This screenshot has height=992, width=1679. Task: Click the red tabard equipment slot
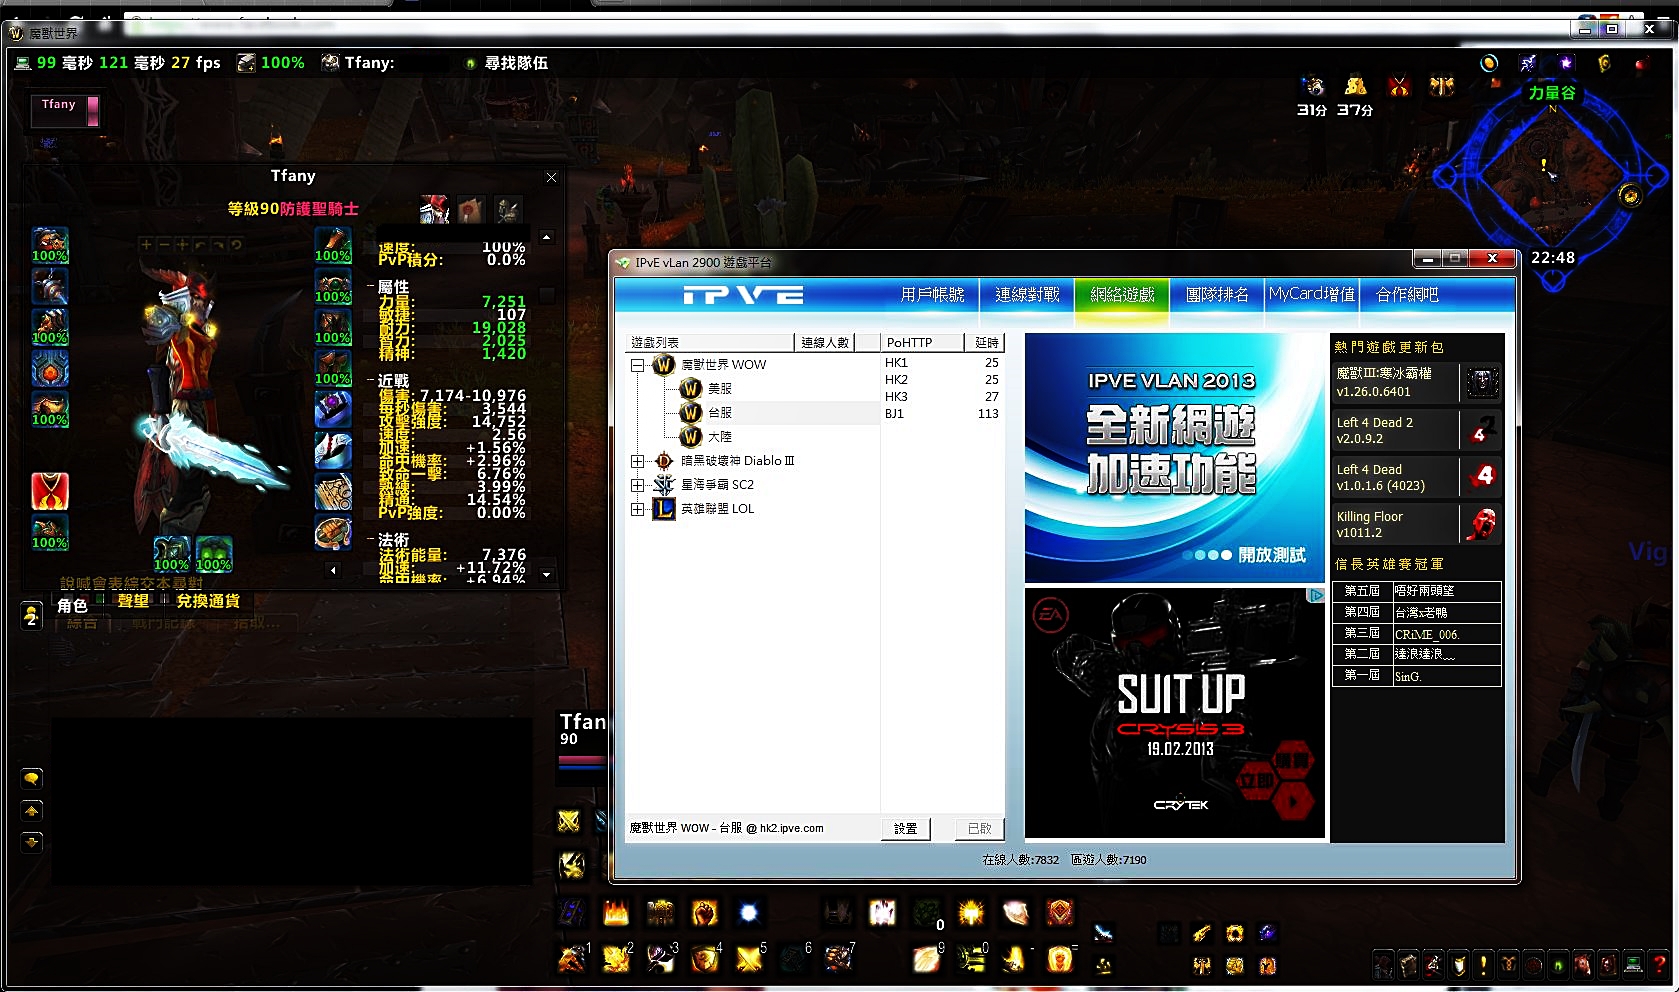(50, 491)
